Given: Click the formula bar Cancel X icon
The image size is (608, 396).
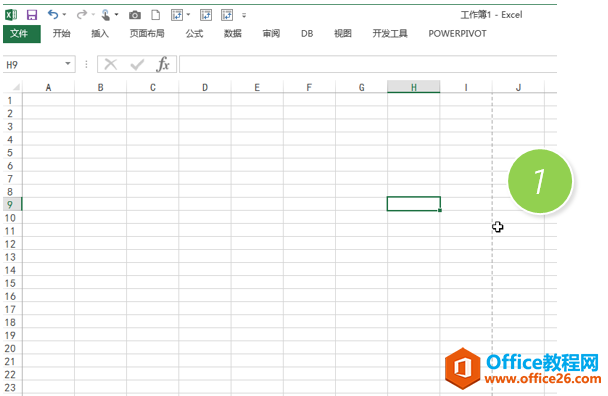Looking at the screenshot, I should pos(111,64).
